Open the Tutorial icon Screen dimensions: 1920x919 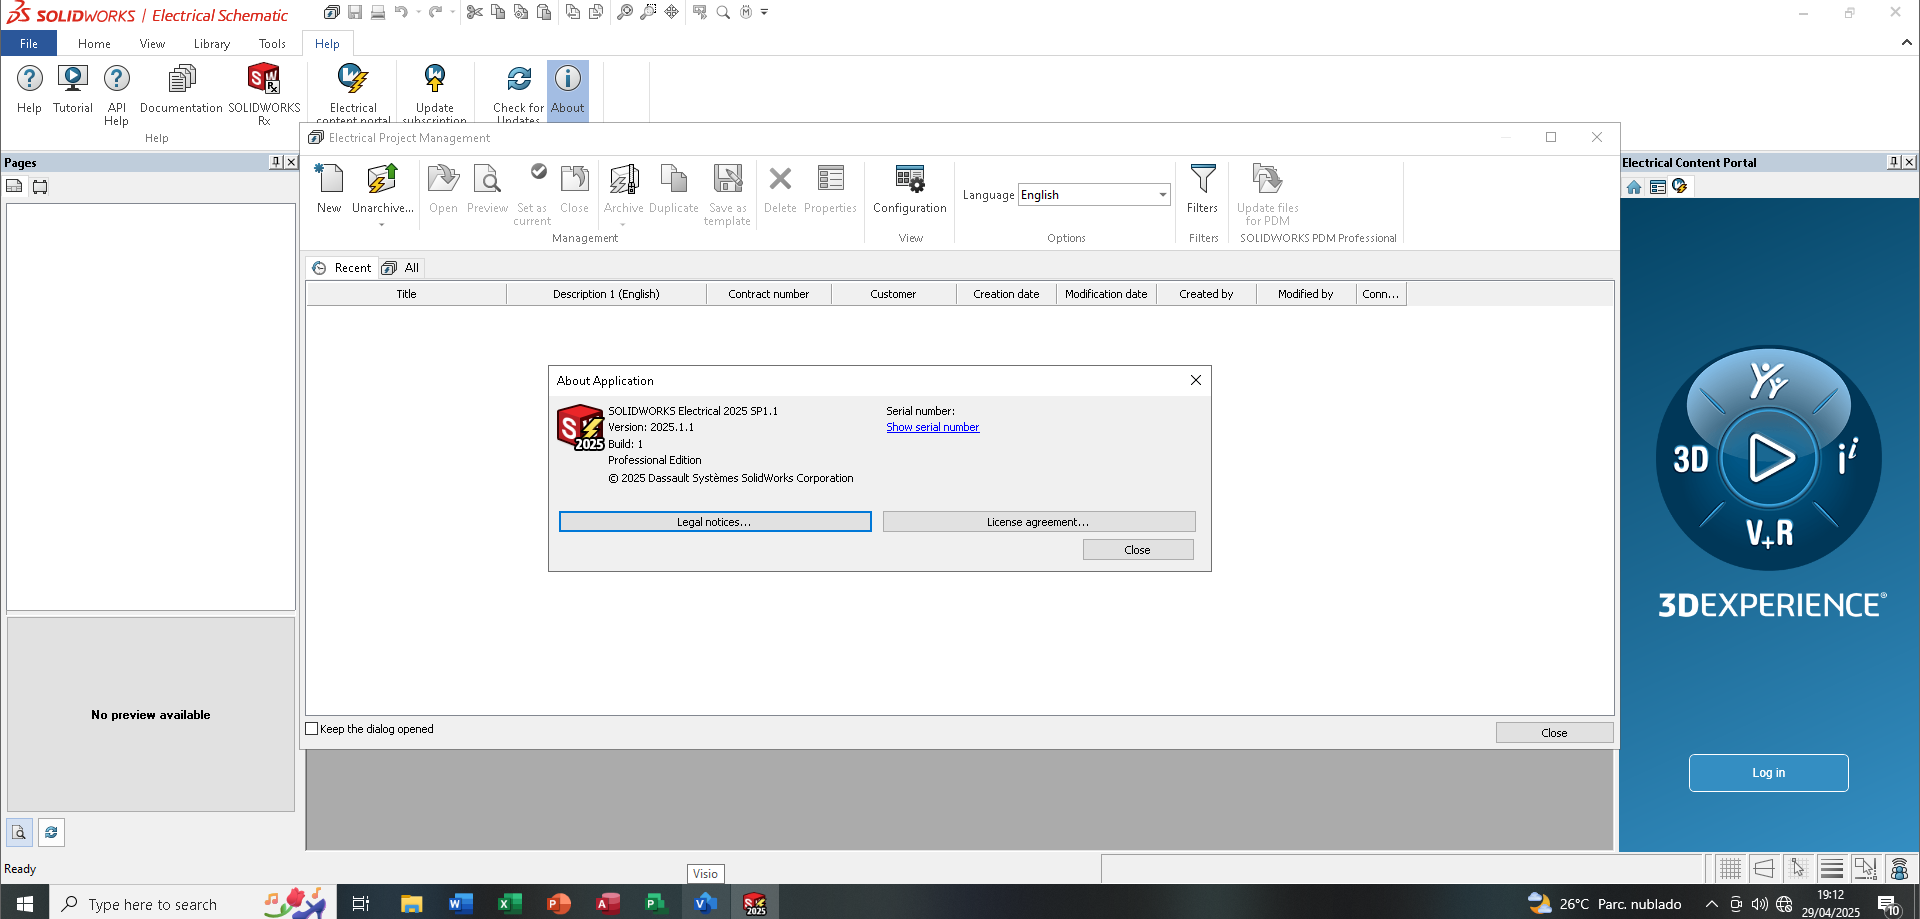(x=72, y=78)
